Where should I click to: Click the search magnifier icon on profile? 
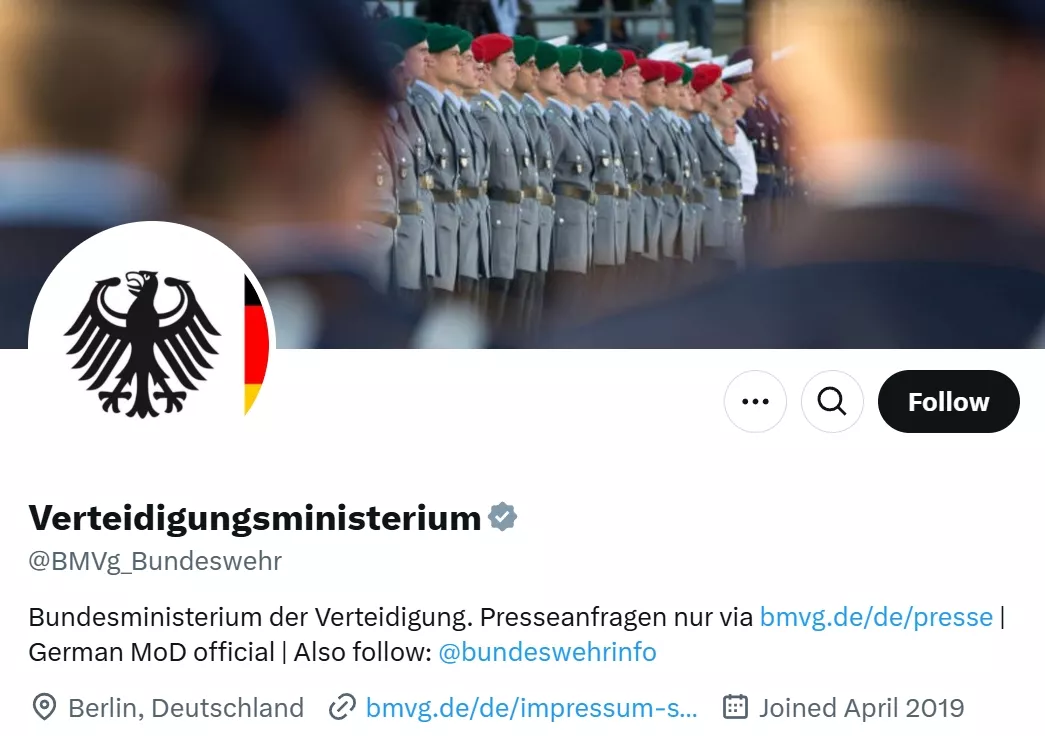pyautogui.click(x=832, y=401)
